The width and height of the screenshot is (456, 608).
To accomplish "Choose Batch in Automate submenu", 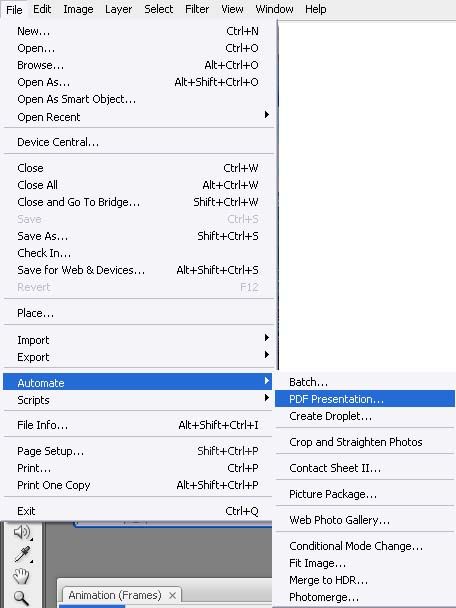I will 365,382.
